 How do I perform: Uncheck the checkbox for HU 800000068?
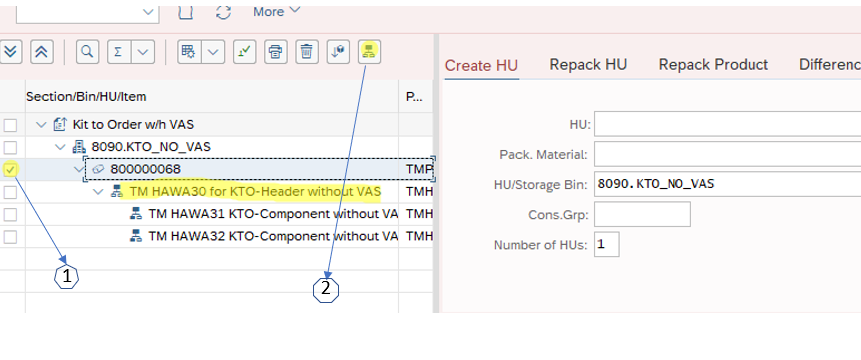[x=10, y=170]
